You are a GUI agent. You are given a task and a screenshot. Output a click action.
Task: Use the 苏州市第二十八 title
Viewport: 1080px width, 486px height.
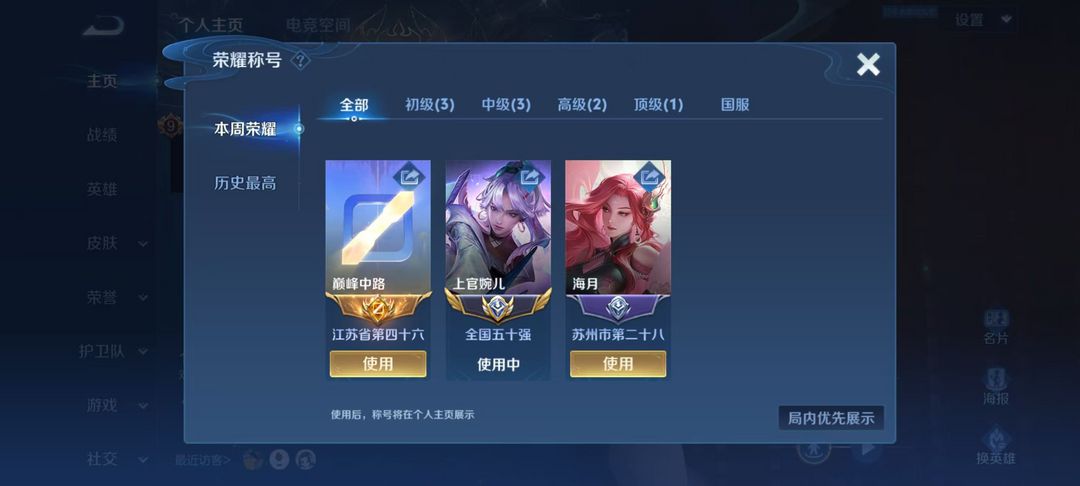618,364
